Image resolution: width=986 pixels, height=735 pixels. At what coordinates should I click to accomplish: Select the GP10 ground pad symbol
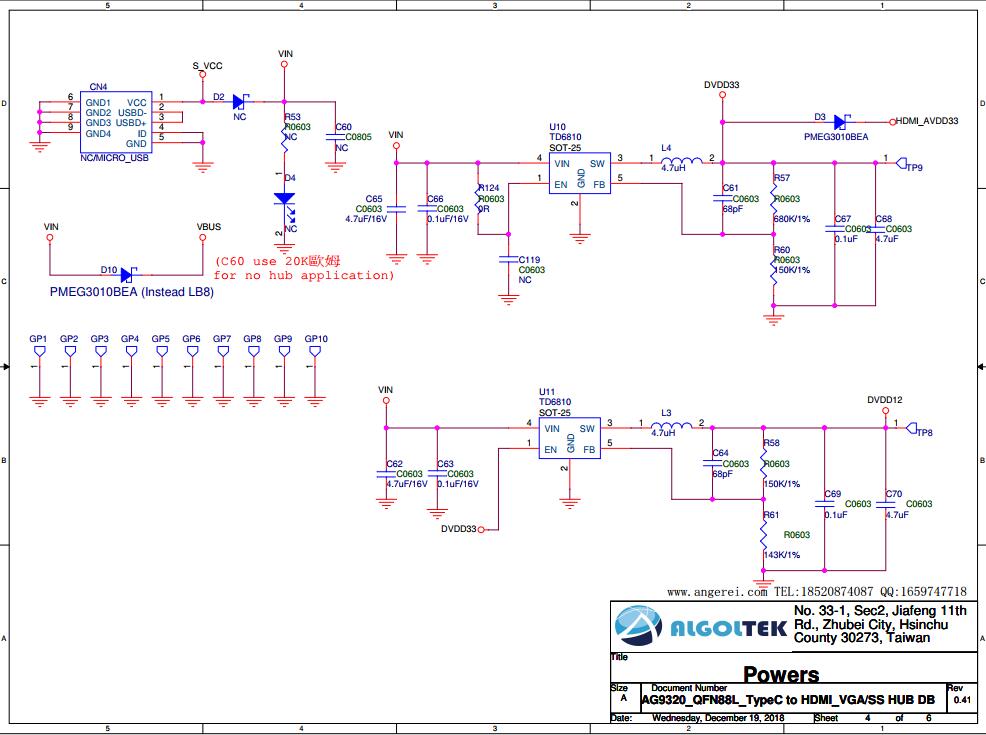(314, 352)
